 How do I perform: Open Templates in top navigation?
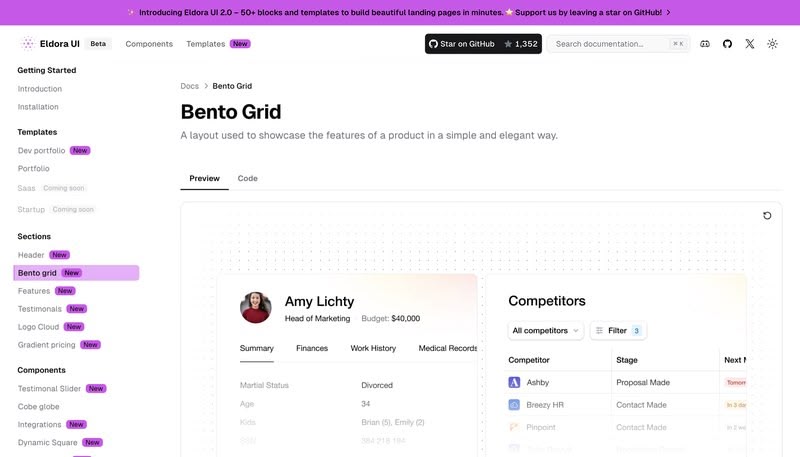coord(206,44)
